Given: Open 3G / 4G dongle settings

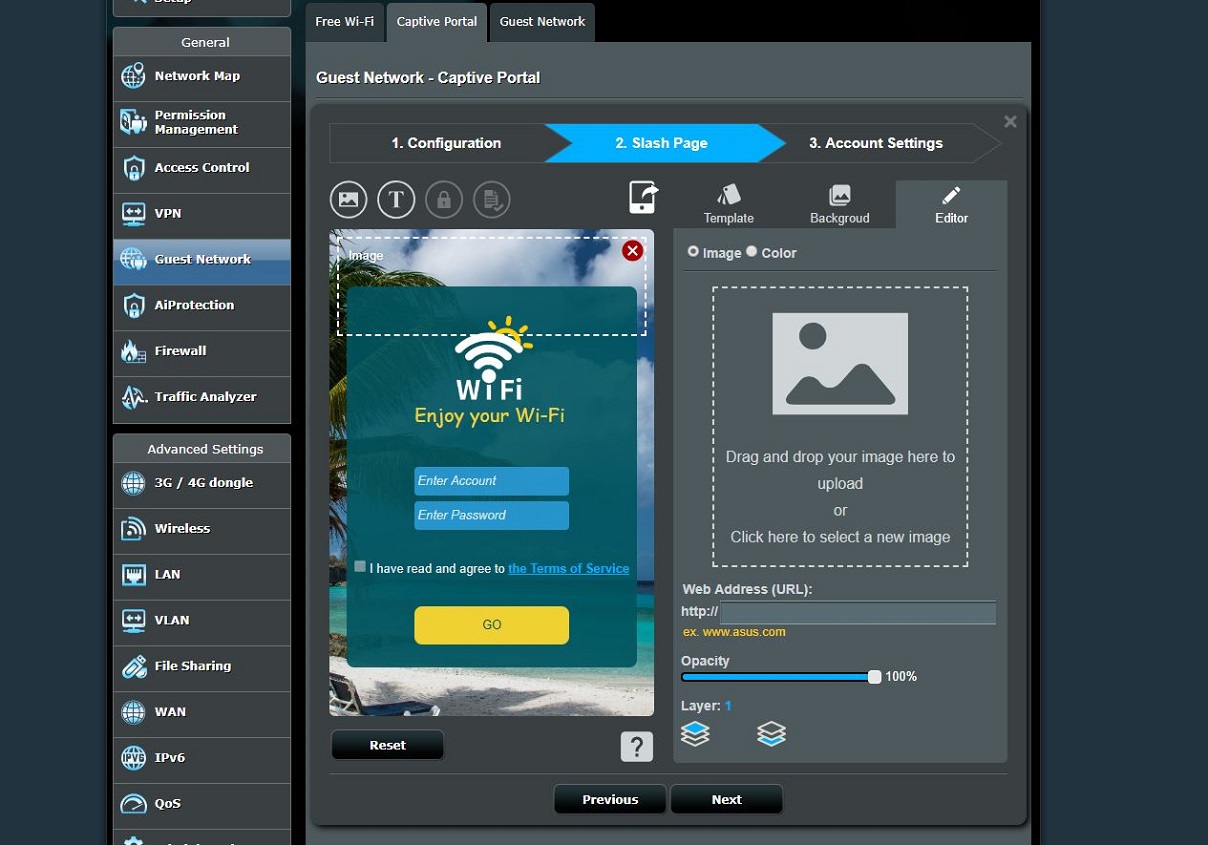Looking at the screenshot, I should 202,483.
